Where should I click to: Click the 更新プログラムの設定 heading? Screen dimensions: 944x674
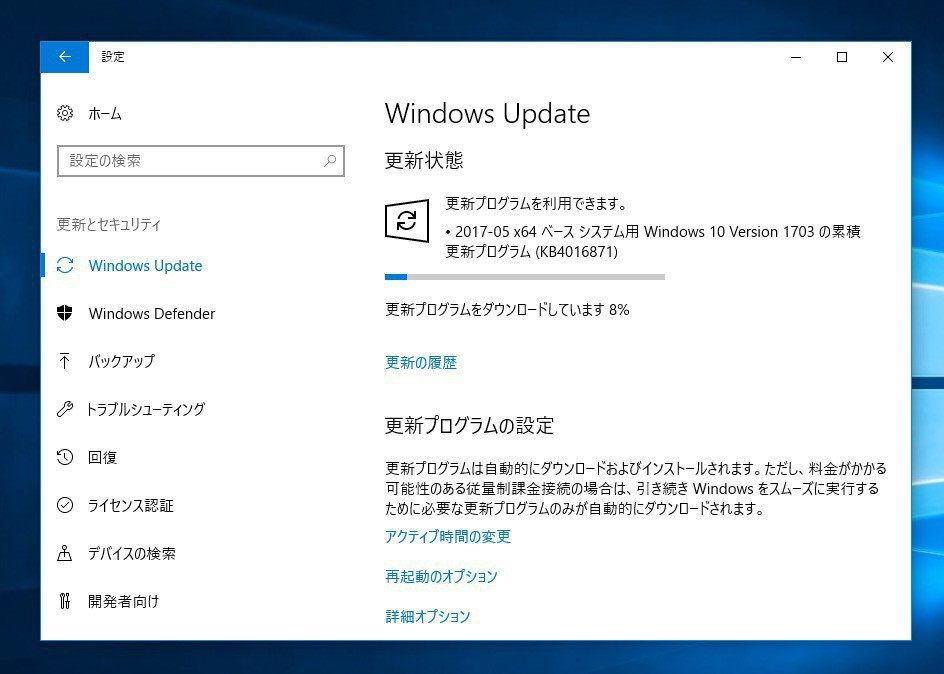470,425
